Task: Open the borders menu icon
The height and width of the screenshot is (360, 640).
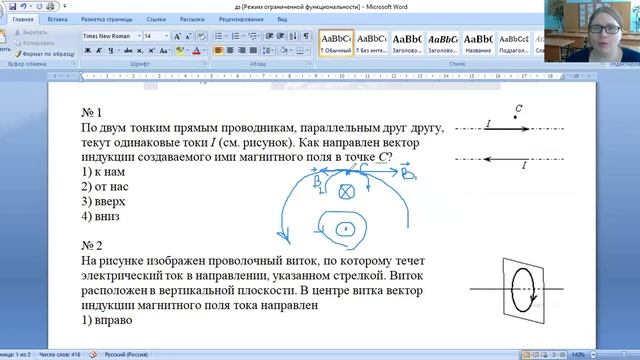Action: pyautogui.click(x=300, y=51)
